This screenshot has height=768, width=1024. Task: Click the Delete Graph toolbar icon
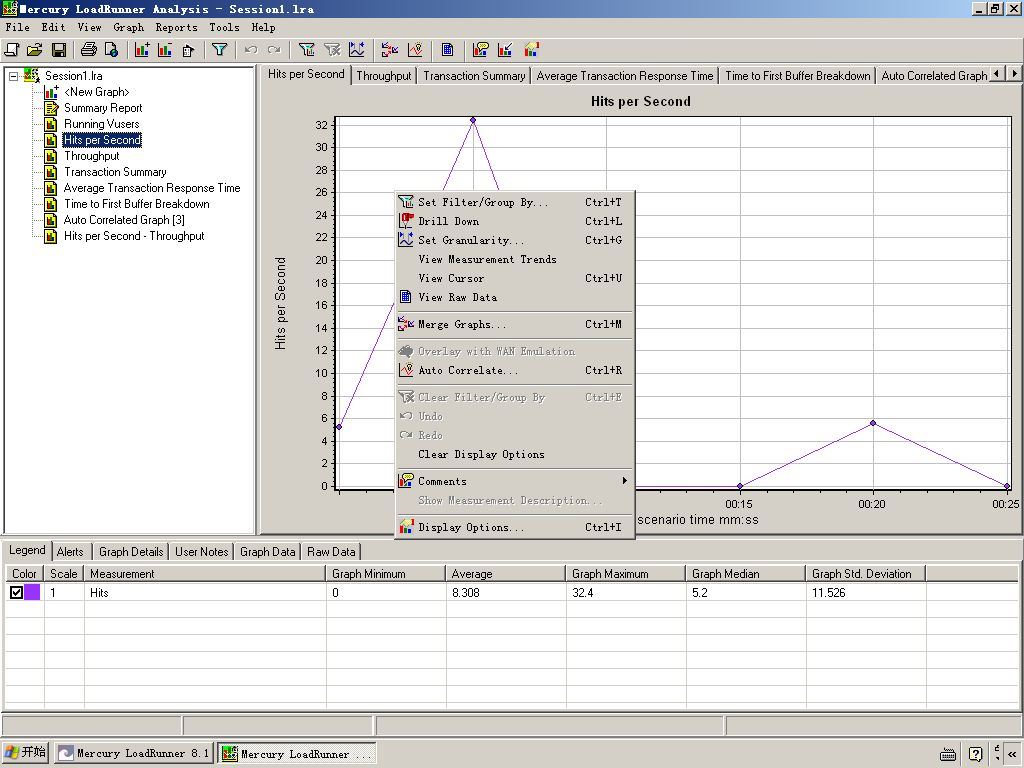(165, 50)
